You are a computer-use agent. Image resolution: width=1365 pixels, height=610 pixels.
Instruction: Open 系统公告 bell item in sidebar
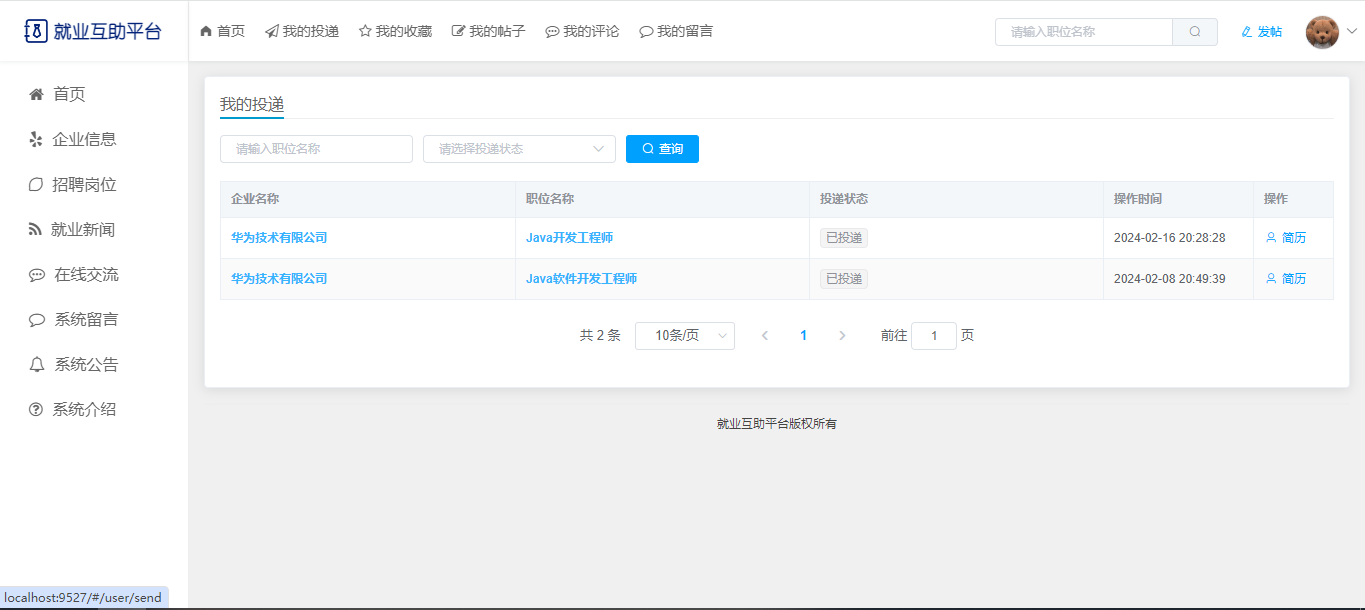click(x=85, y=365)
